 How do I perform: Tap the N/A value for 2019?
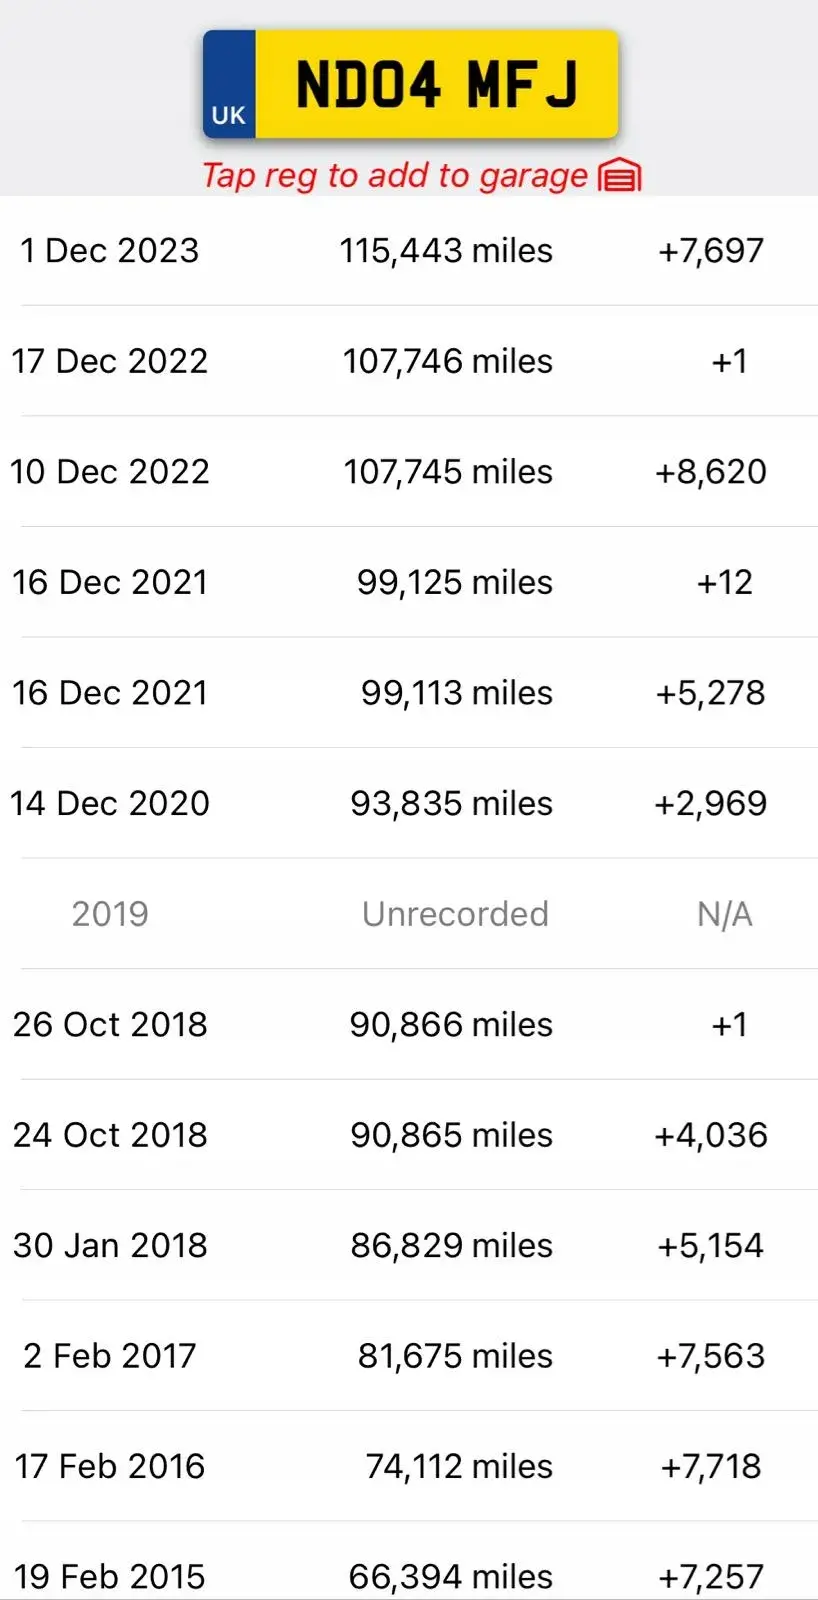[x=725, y=914]
